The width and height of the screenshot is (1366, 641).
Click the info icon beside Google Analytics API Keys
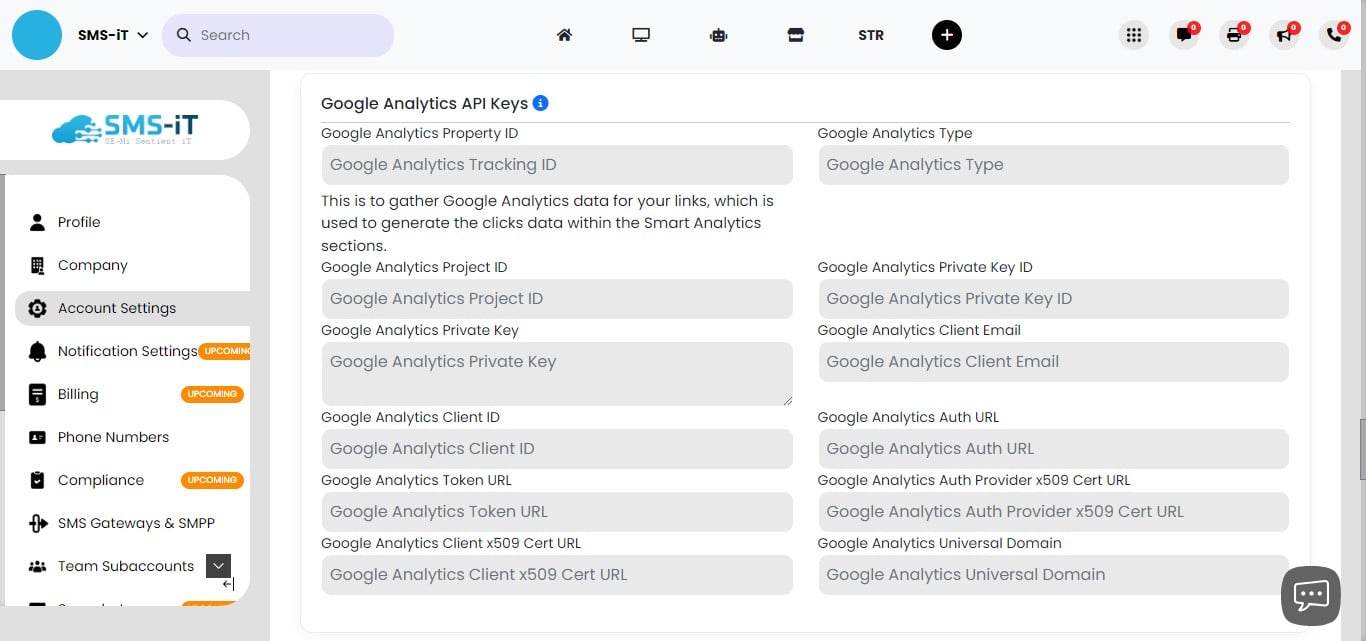pyautogui.click(x=541, y=102)
